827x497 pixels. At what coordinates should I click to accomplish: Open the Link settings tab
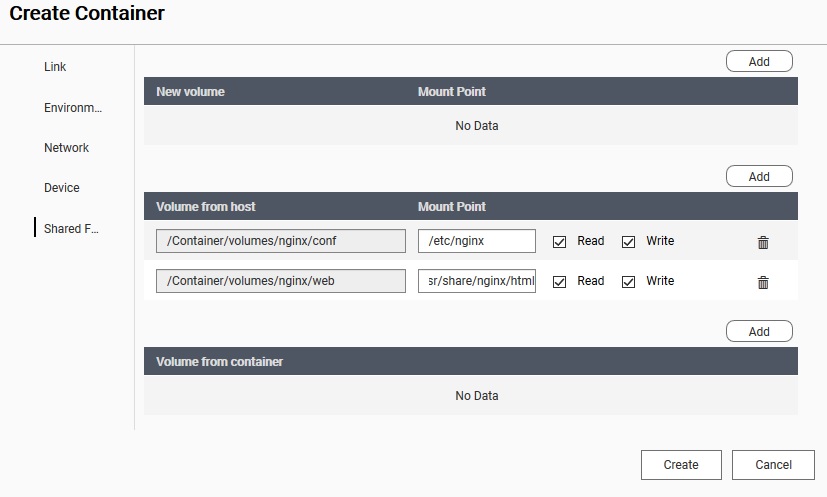55,67
